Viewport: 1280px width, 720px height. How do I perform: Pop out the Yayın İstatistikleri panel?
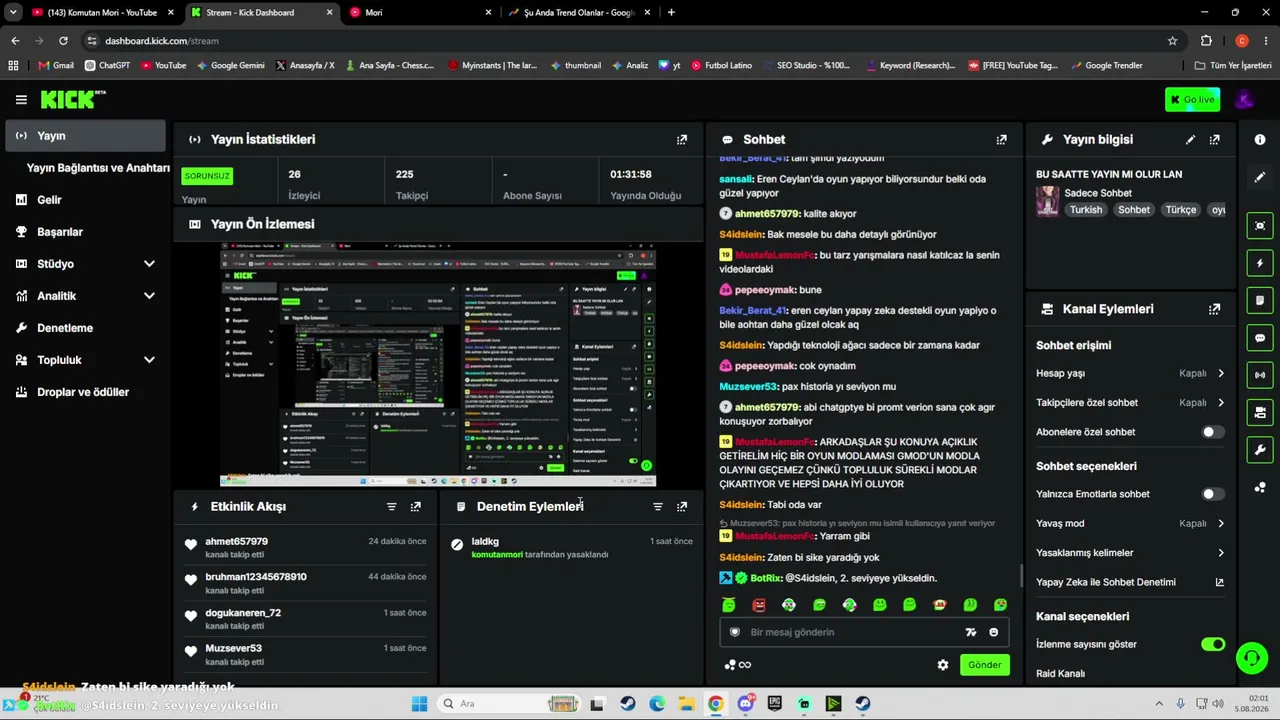tap(682, 140)
